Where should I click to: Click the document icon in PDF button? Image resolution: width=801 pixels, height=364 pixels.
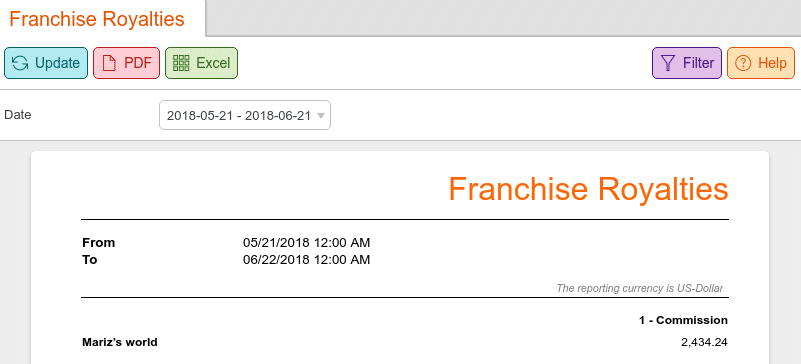tap(109, 63)
